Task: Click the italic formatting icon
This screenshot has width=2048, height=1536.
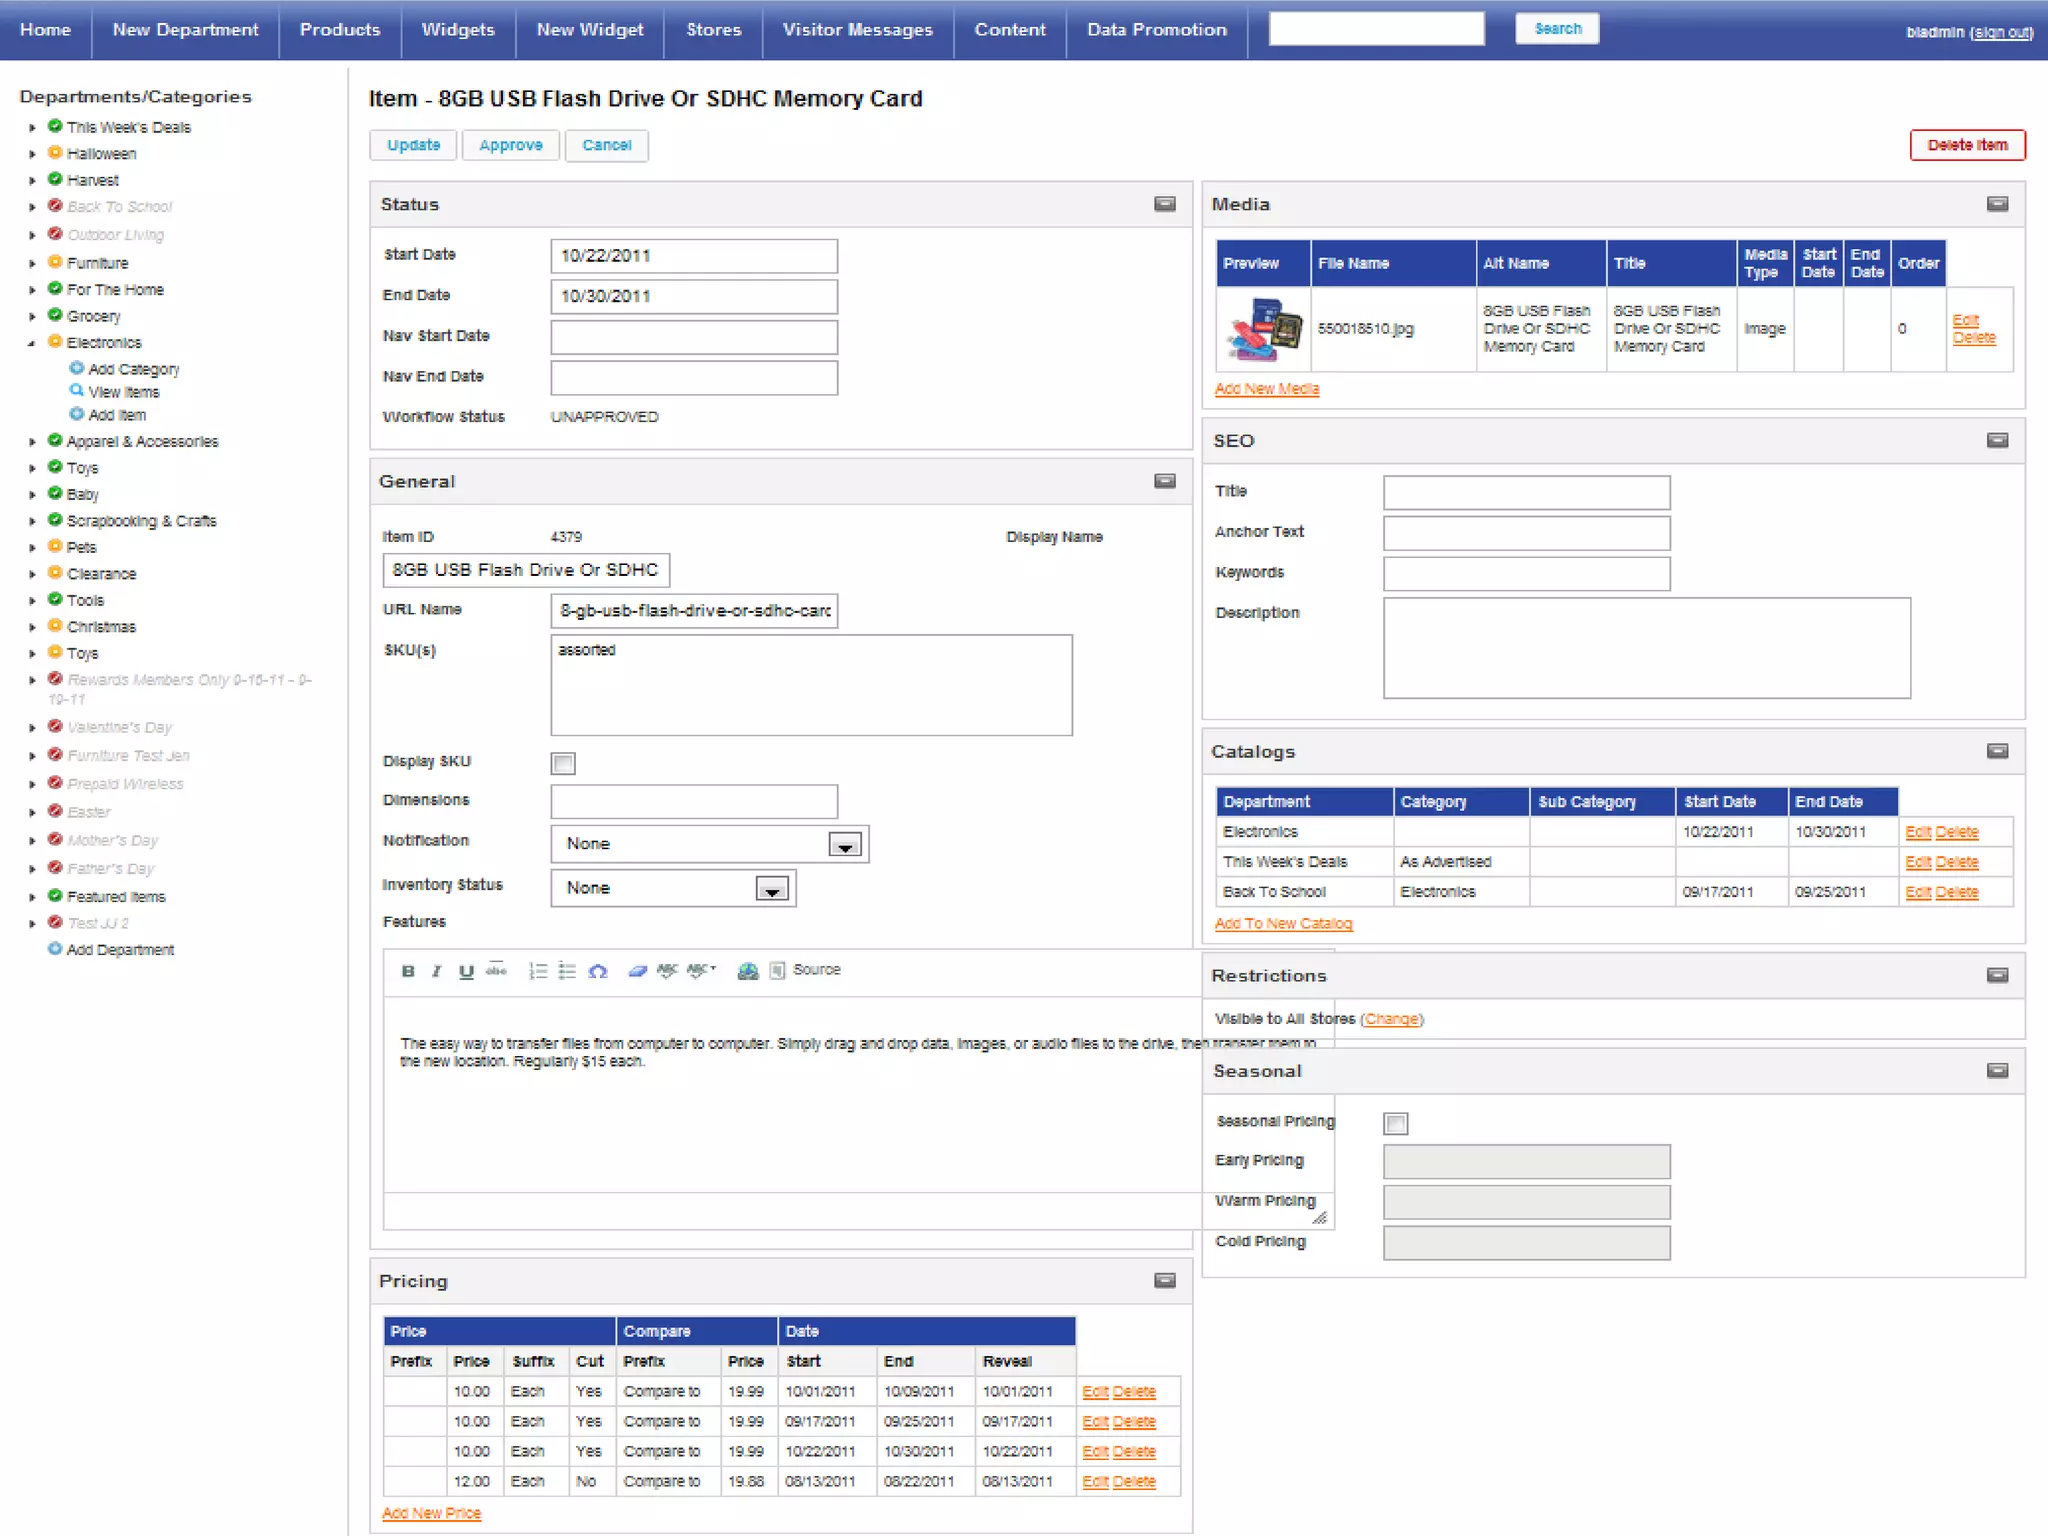Action: click(436, 971)
